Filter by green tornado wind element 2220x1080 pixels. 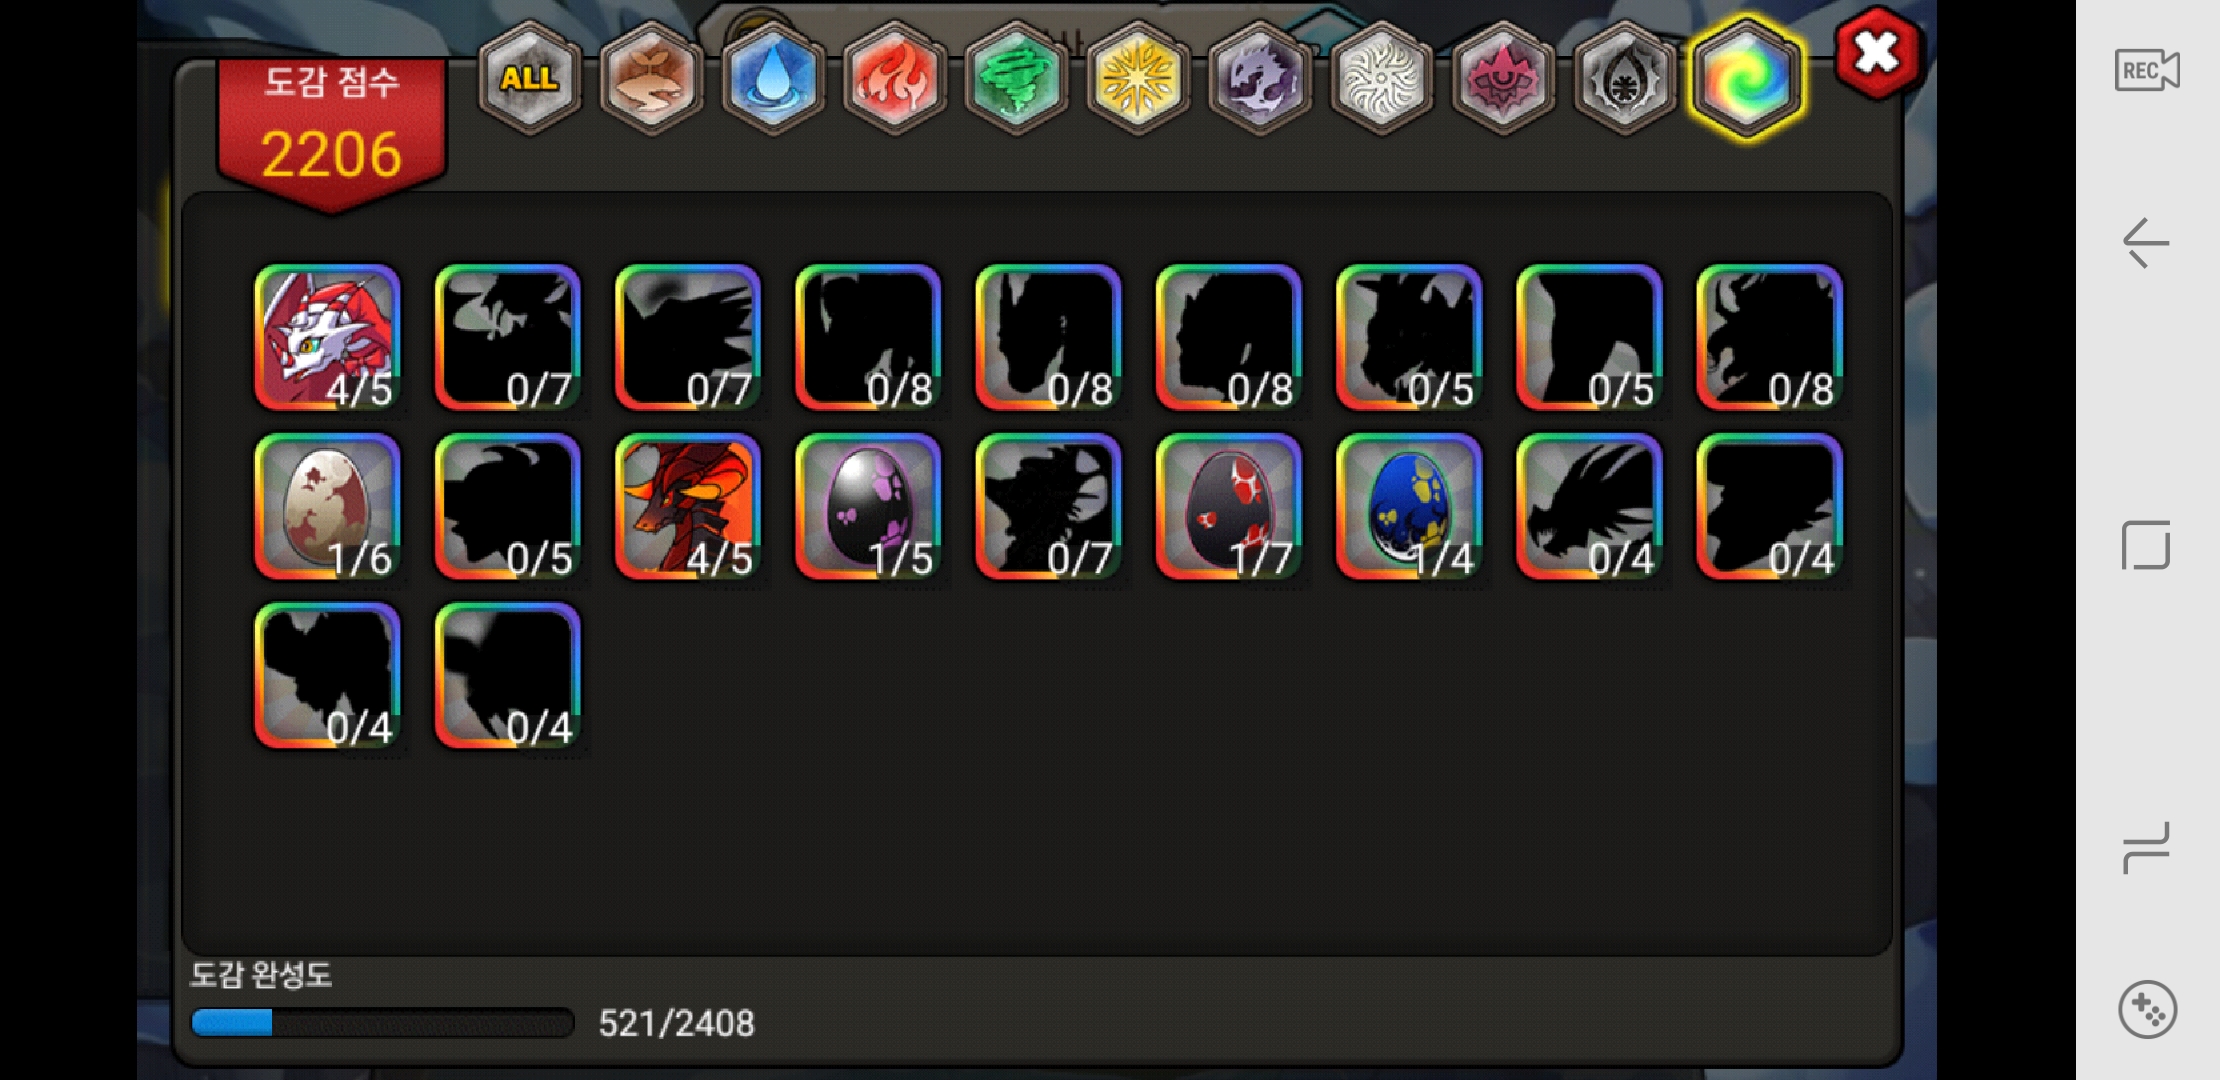[1016, 79]
